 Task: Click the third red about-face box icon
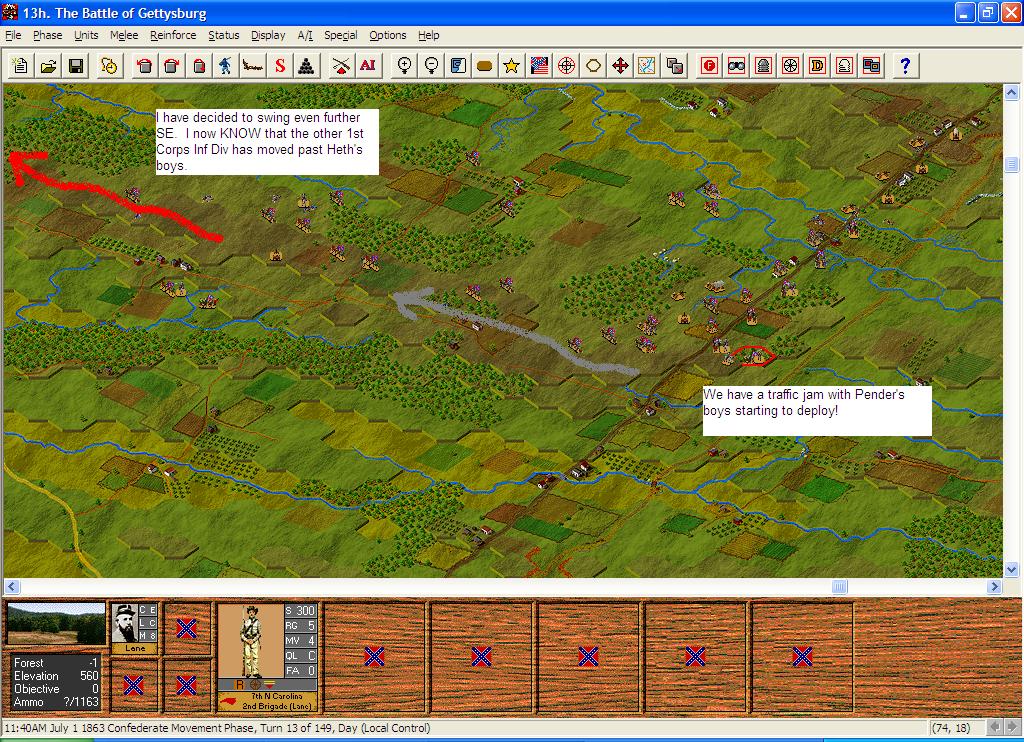pyautogui.click(x=199, y=65)
